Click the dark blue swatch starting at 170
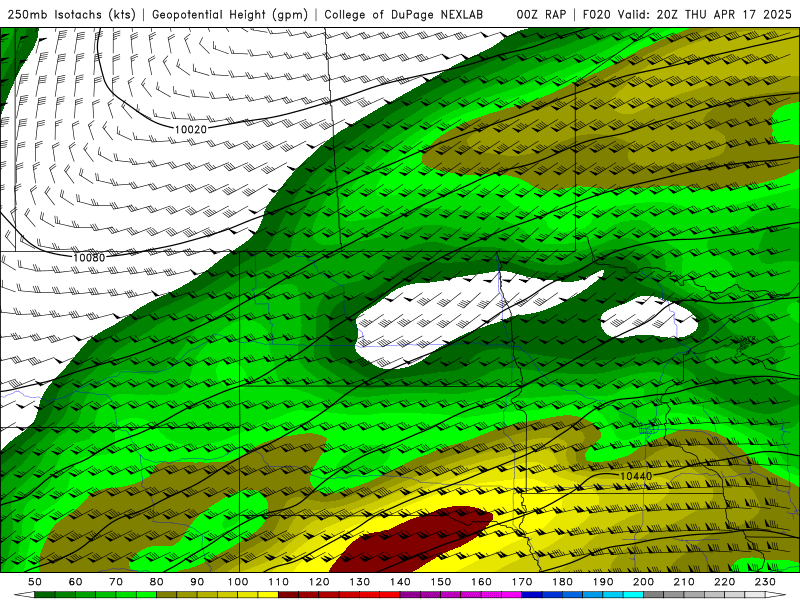This screenshot has height=600, width=800. click(532, 595)
